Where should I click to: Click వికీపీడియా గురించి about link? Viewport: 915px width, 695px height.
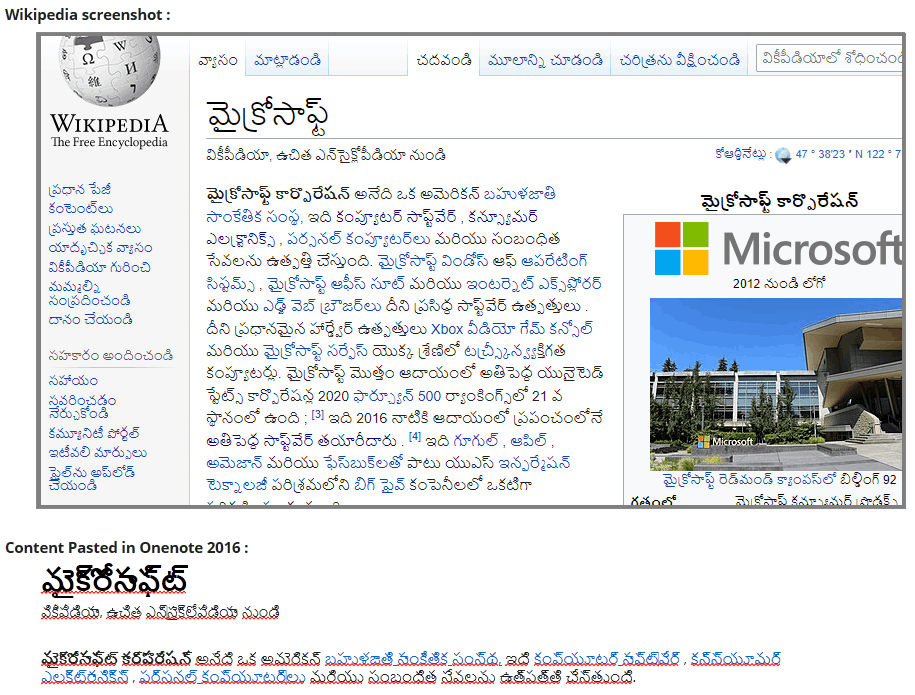[99, 267]
